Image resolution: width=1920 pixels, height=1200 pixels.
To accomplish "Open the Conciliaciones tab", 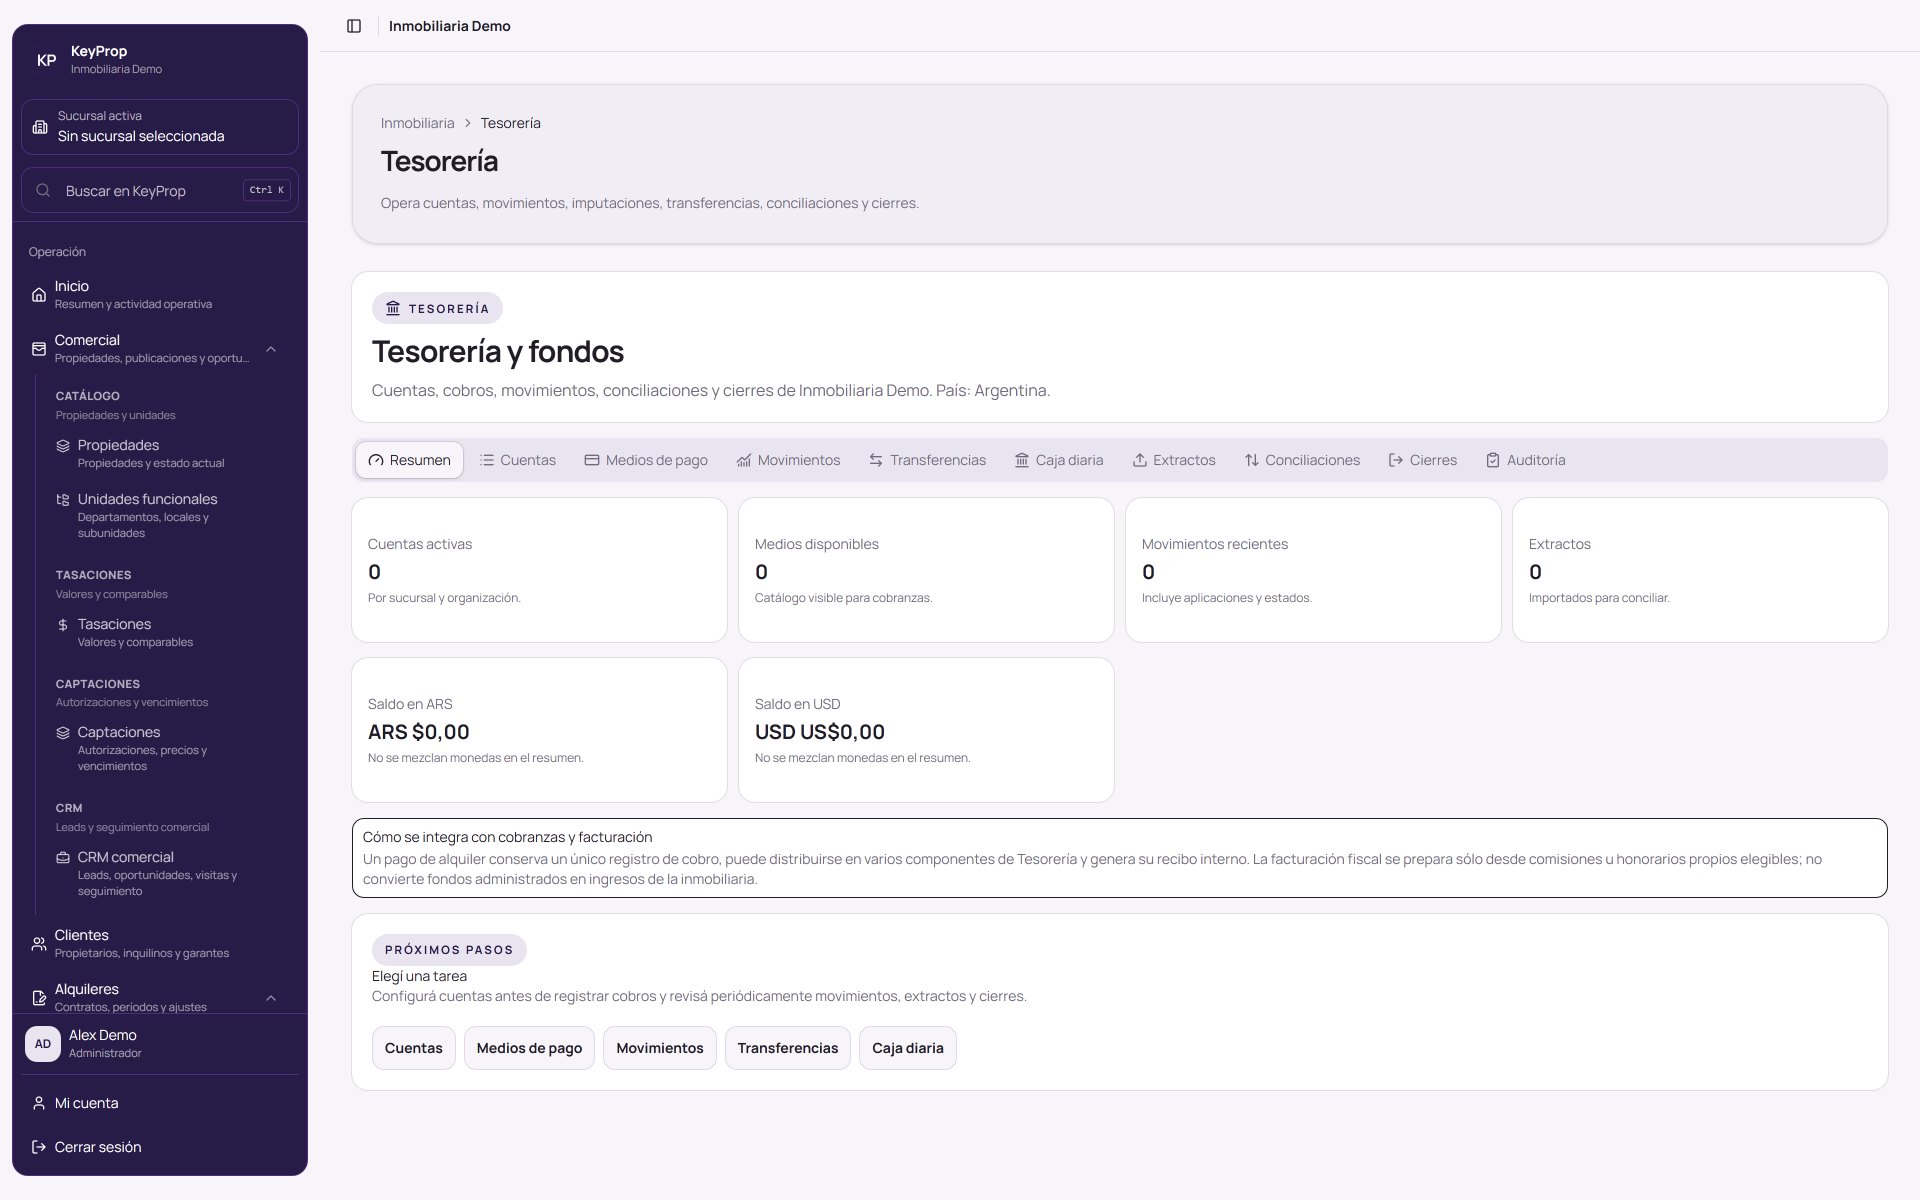I will pyautogui.click(x=1302, y=460).
